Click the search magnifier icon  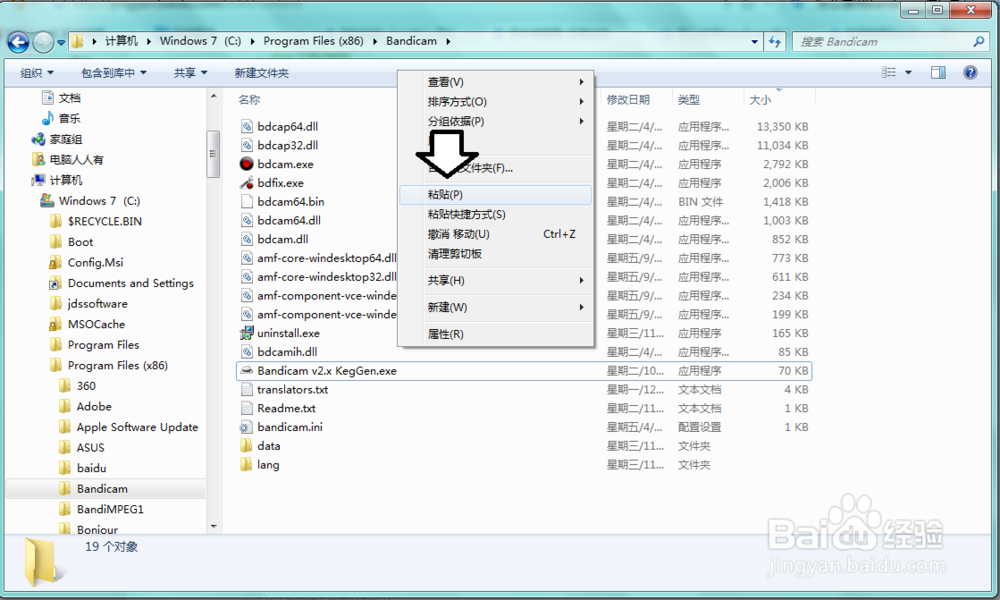pos(978,41)
